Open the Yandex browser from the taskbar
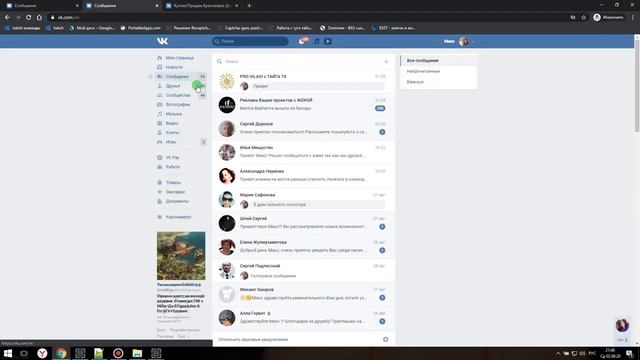Screen dimensions: 640x360 point(42,353)
